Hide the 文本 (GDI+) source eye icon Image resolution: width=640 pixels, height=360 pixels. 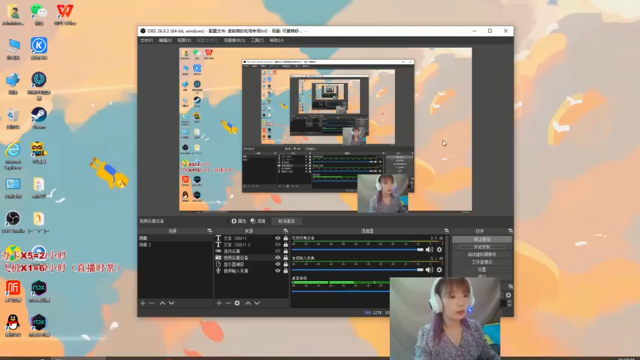coord(278,238)
